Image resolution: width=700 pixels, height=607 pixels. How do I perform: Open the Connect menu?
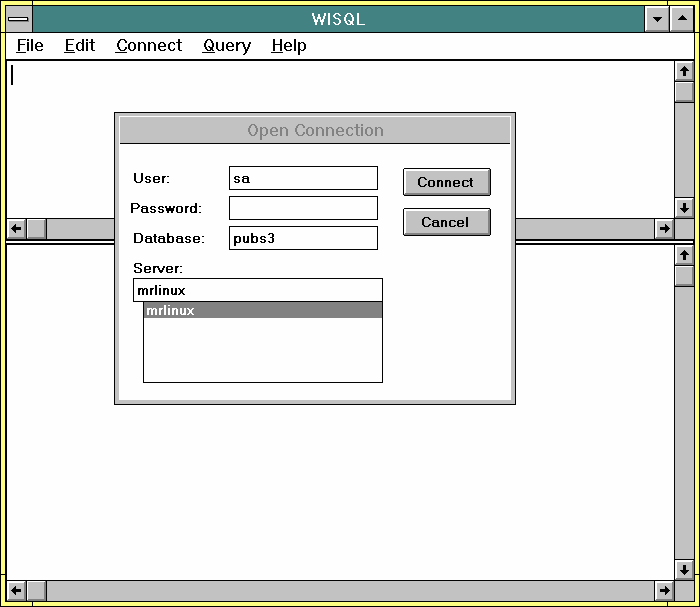[x=149, y=46]
